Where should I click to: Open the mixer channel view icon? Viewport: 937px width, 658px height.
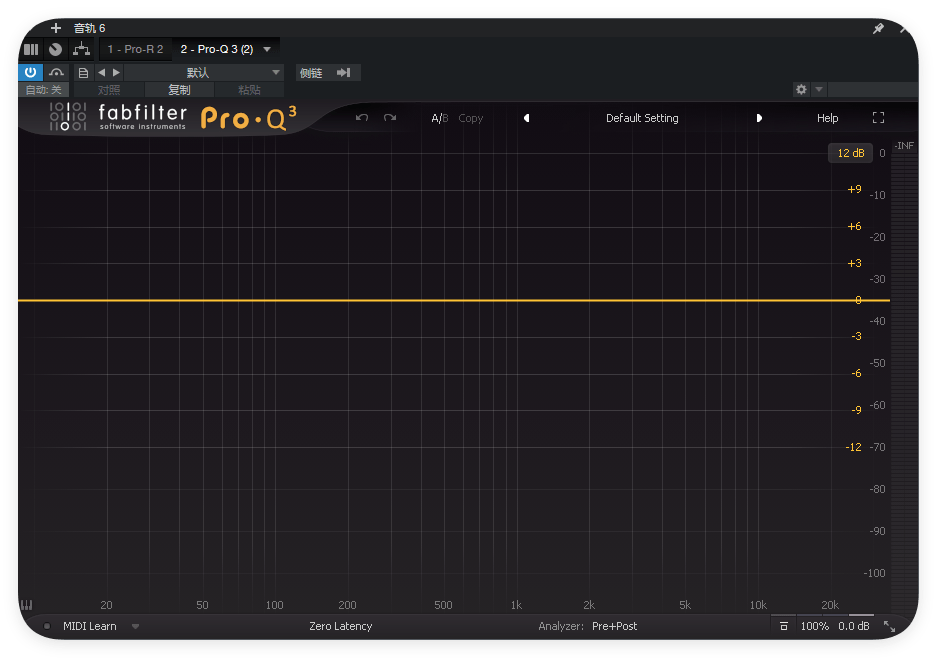pos(31,50)
